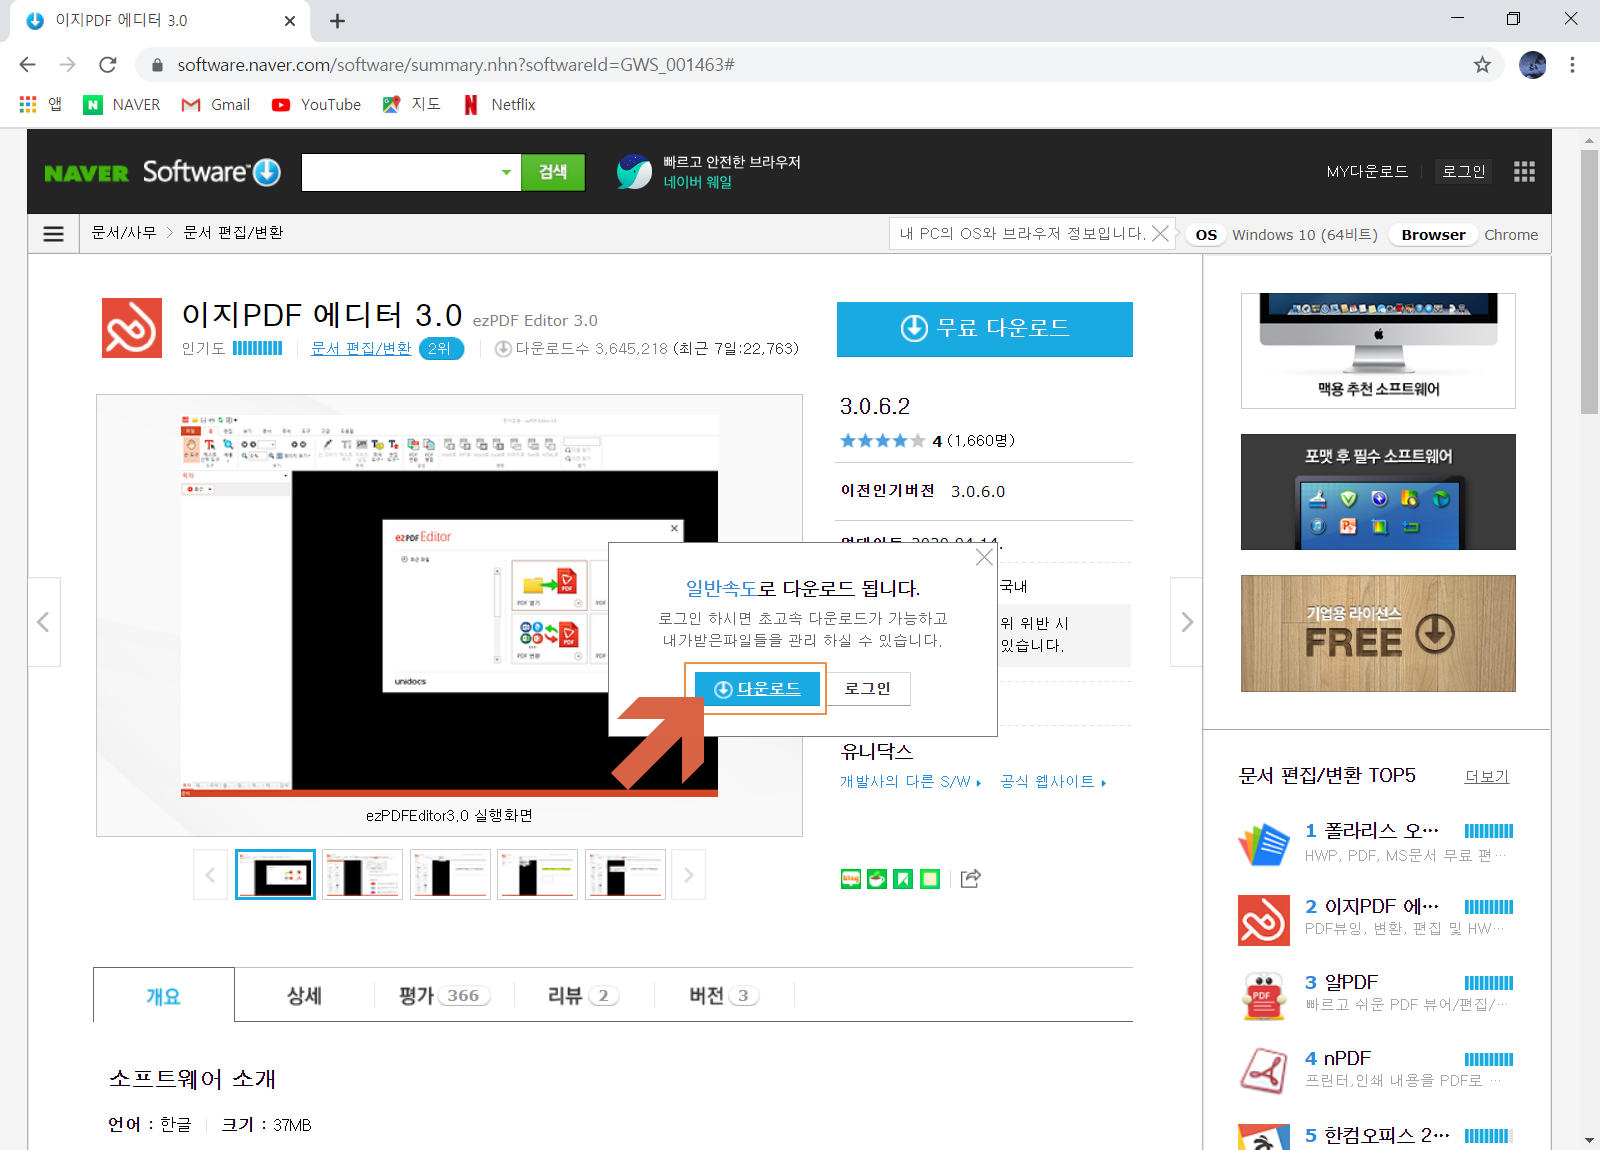Share to Naver cafe icon
Viewport: 1600px width, 1150px height.
click(877, 879)
